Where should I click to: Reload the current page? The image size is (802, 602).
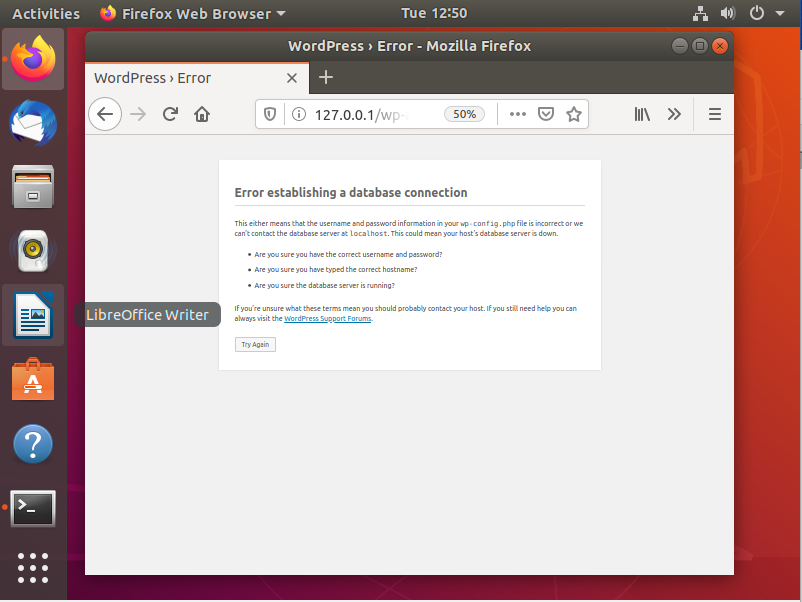pos(170,114)
